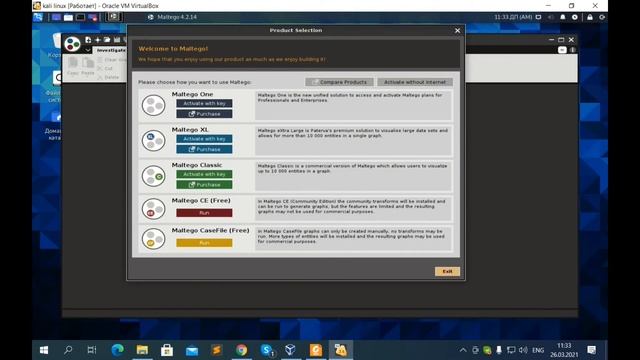Click the Maltego application logo button
The width and height of the screenshot is (640, 360).
(x=72, y=44)
